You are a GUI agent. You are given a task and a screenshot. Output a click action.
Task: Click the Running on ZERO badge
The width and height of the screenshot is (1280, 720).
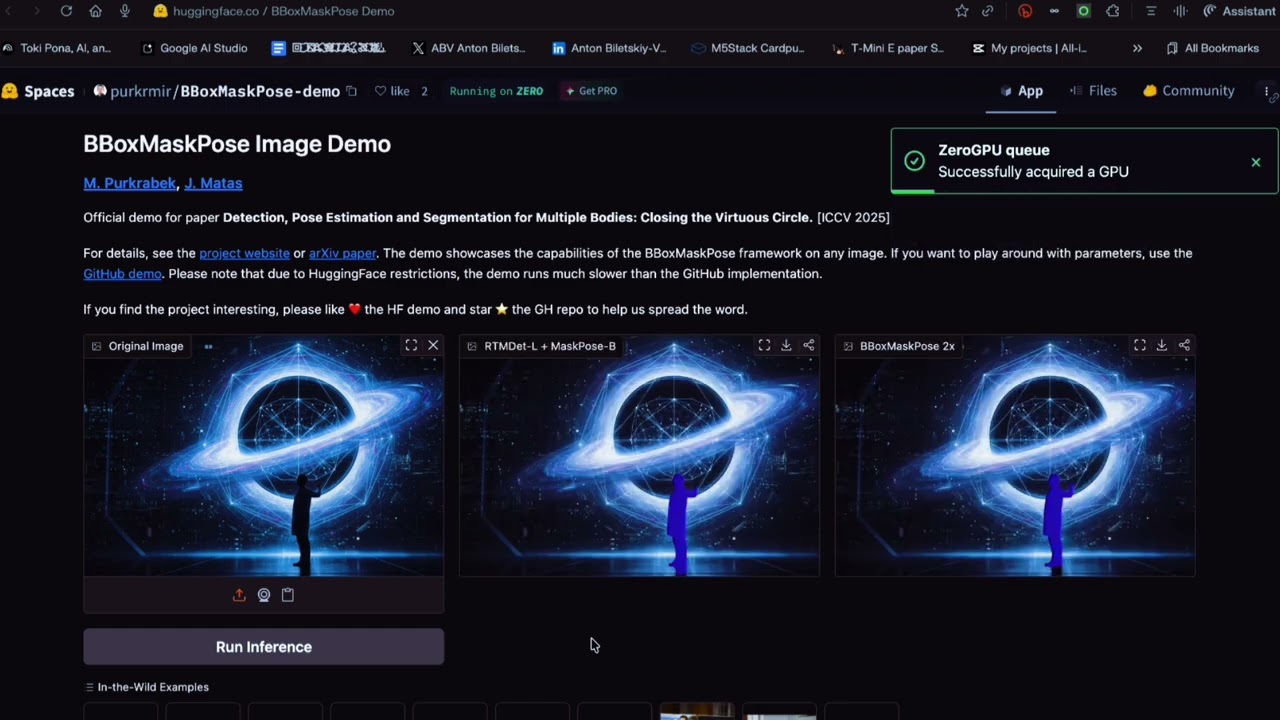click(x=496, y=91)
